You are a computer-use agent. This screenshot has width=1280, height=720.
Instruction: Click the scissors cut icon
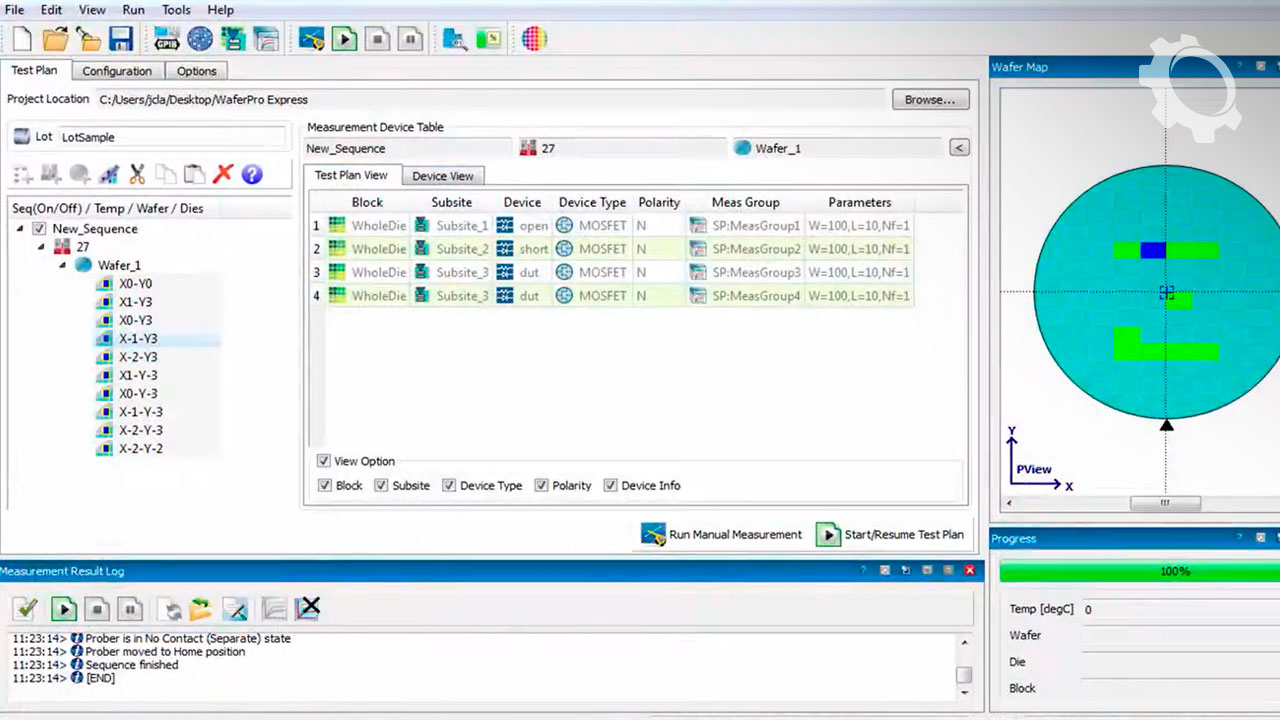coord(137,174)
